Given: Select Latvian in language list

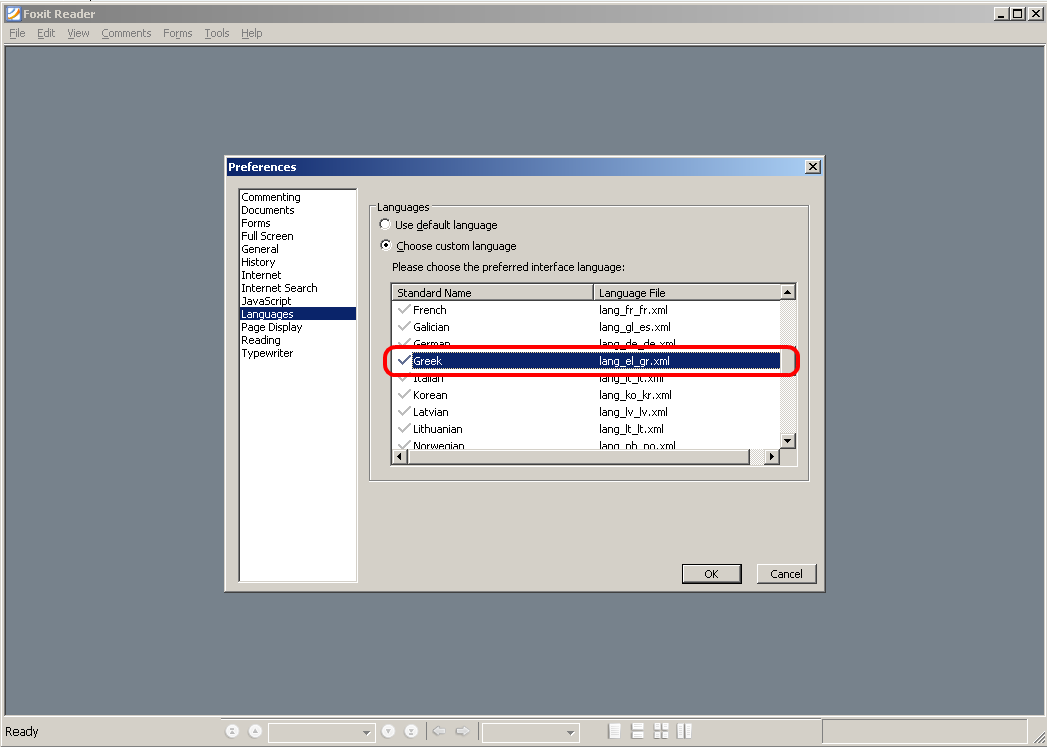Looking at the screenshot, I should [430, 412].
